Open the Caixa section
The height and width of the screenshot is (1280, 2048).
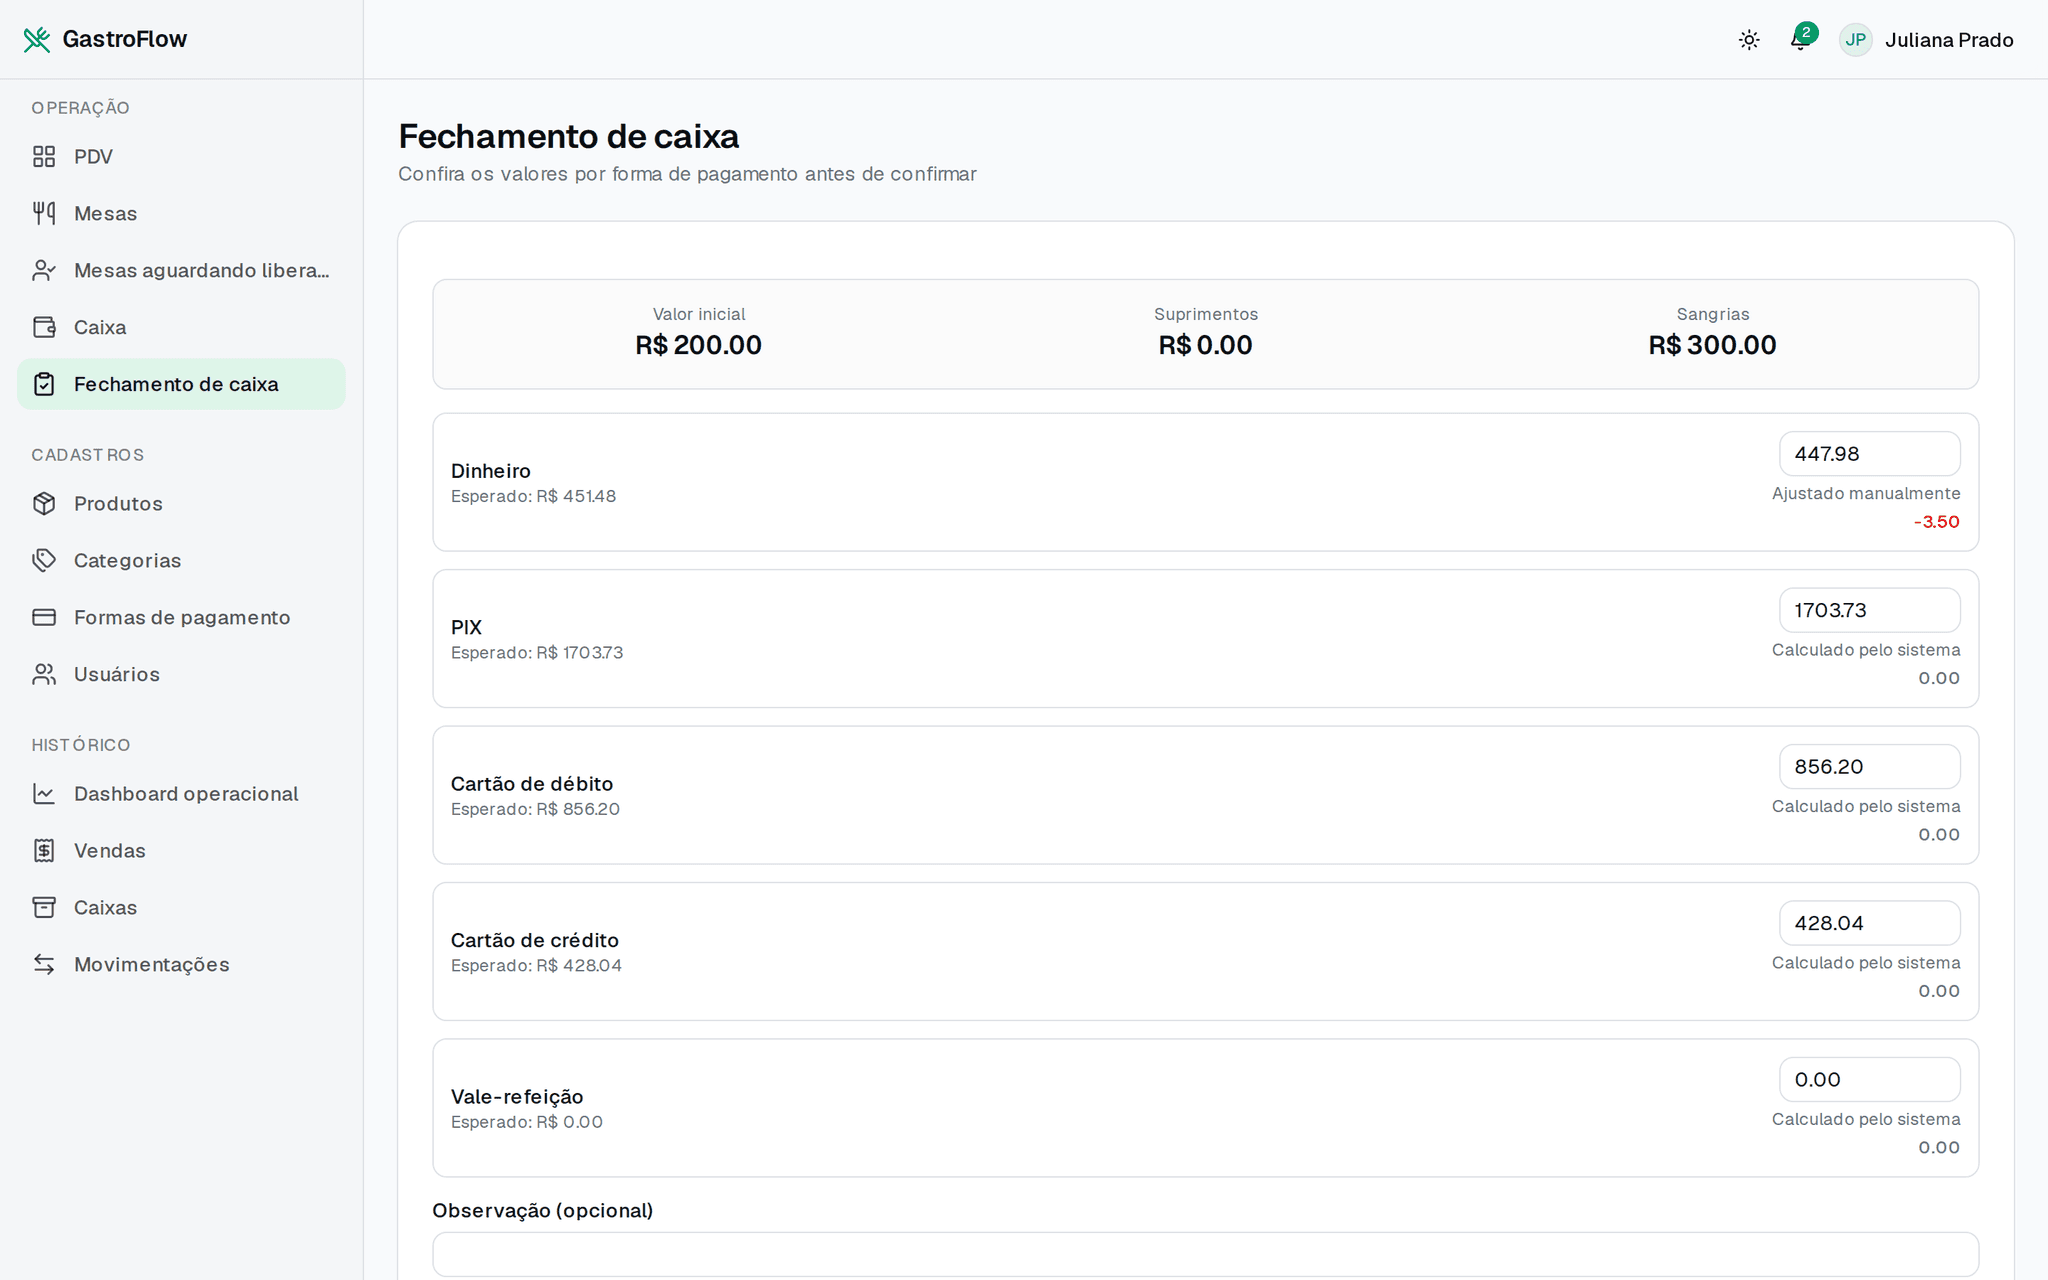181,328
